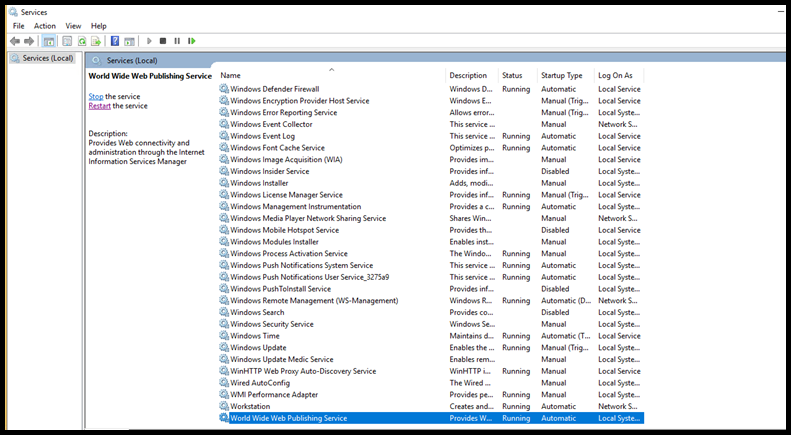Select Windows Image Acquisition (WIA) row

pos(431,159)
